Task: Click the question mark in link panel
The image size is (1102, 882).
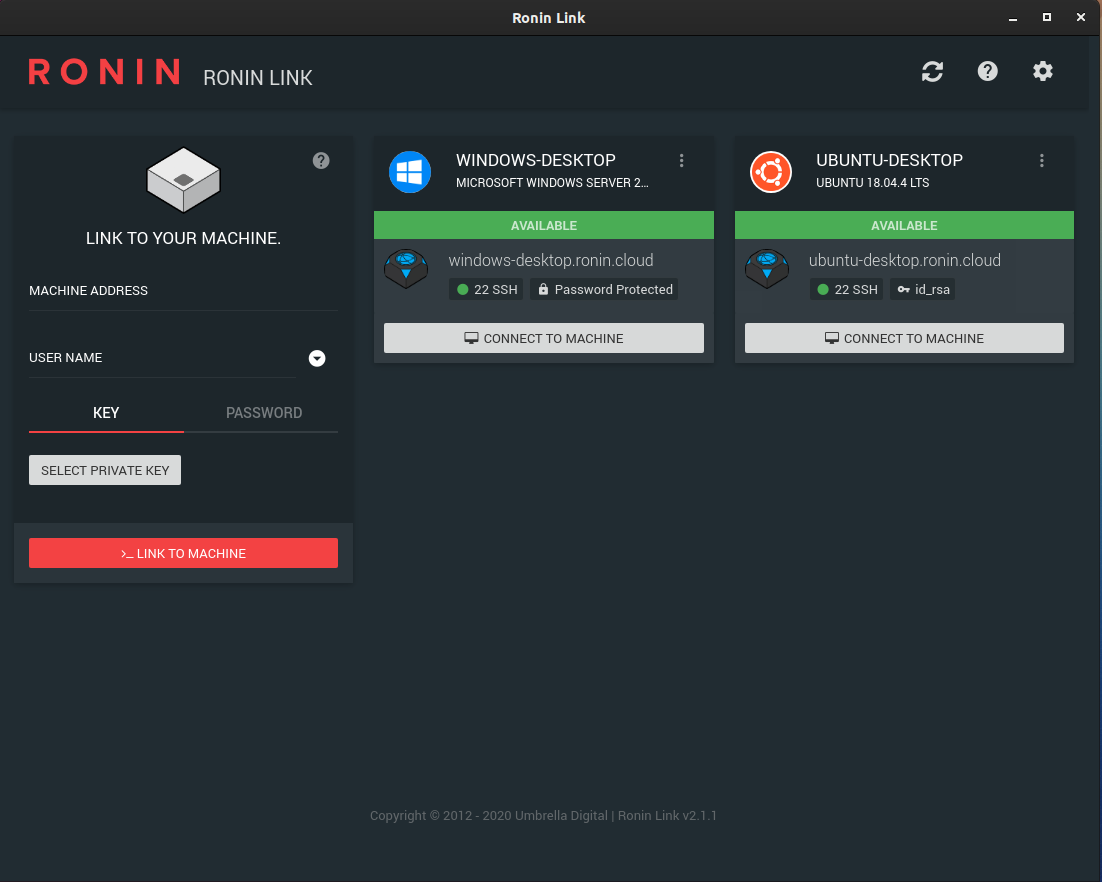Action: coord(320,161)
